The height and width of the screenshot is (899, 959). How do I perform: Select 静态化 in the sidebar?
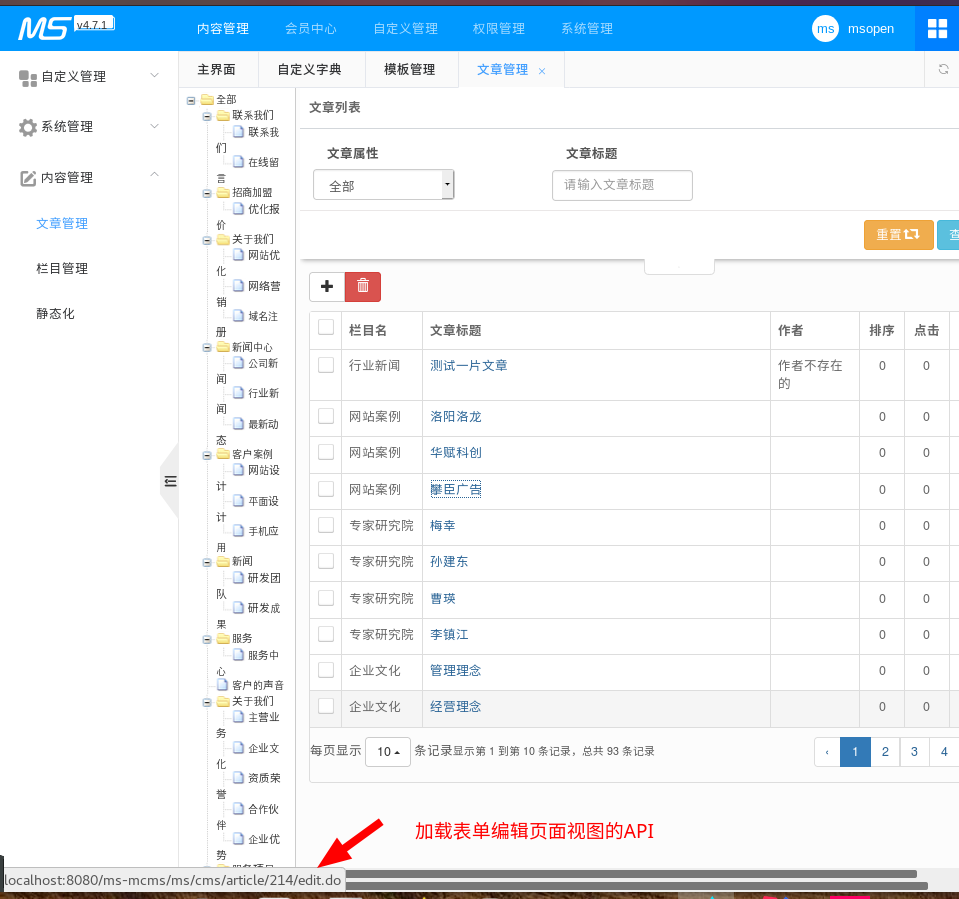[x=55, y=314]
